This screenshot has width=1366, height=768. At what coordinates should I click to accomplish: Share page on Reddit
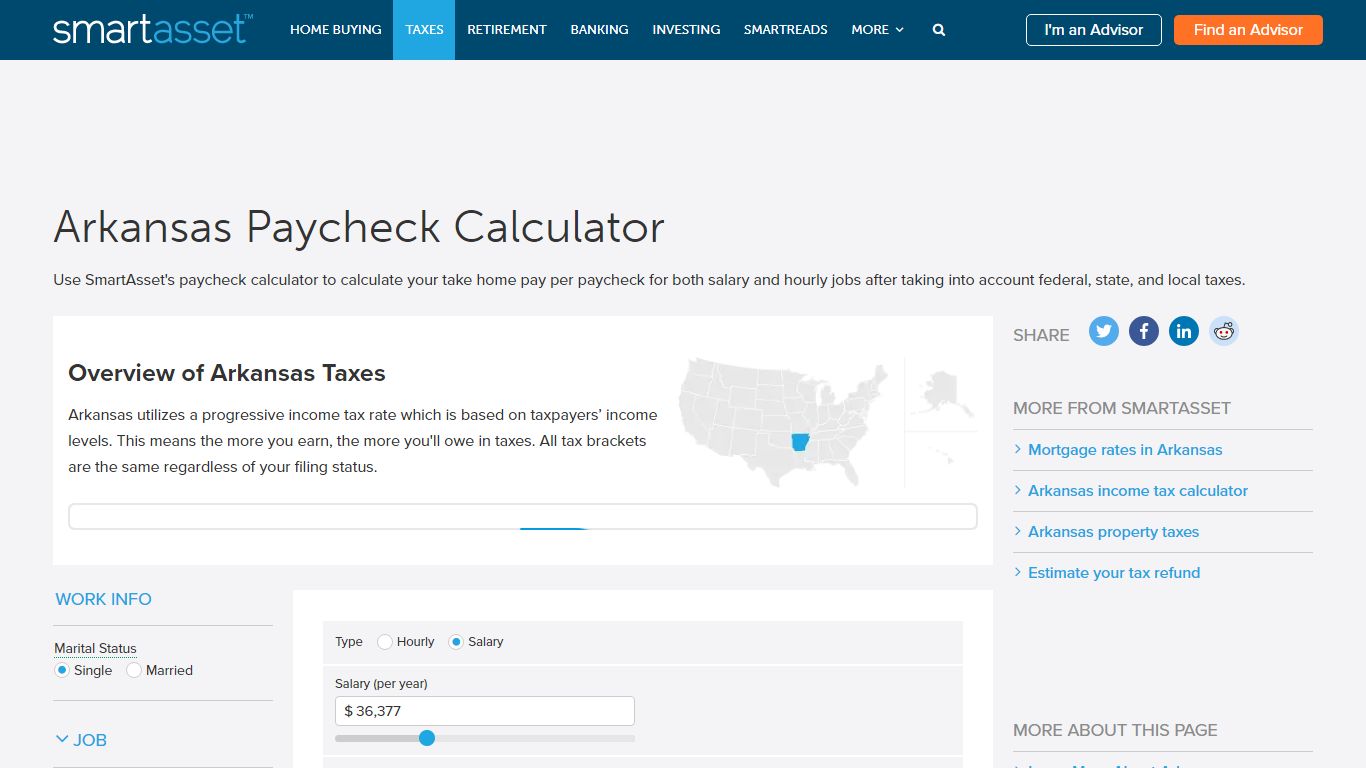1224,331
